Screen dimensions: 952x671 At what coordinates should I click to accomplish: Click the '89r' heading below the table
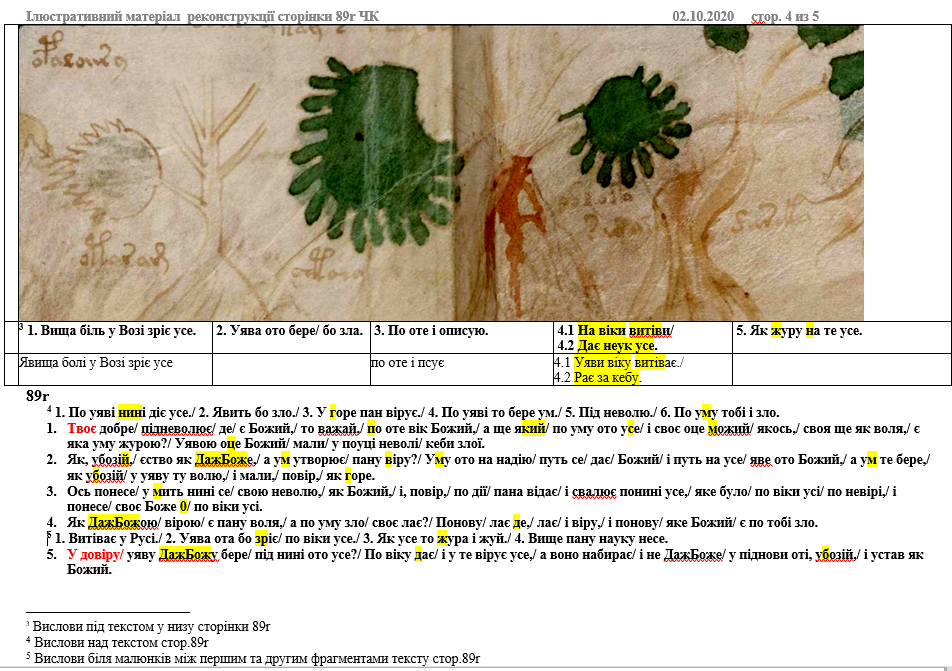pos(38,396)
